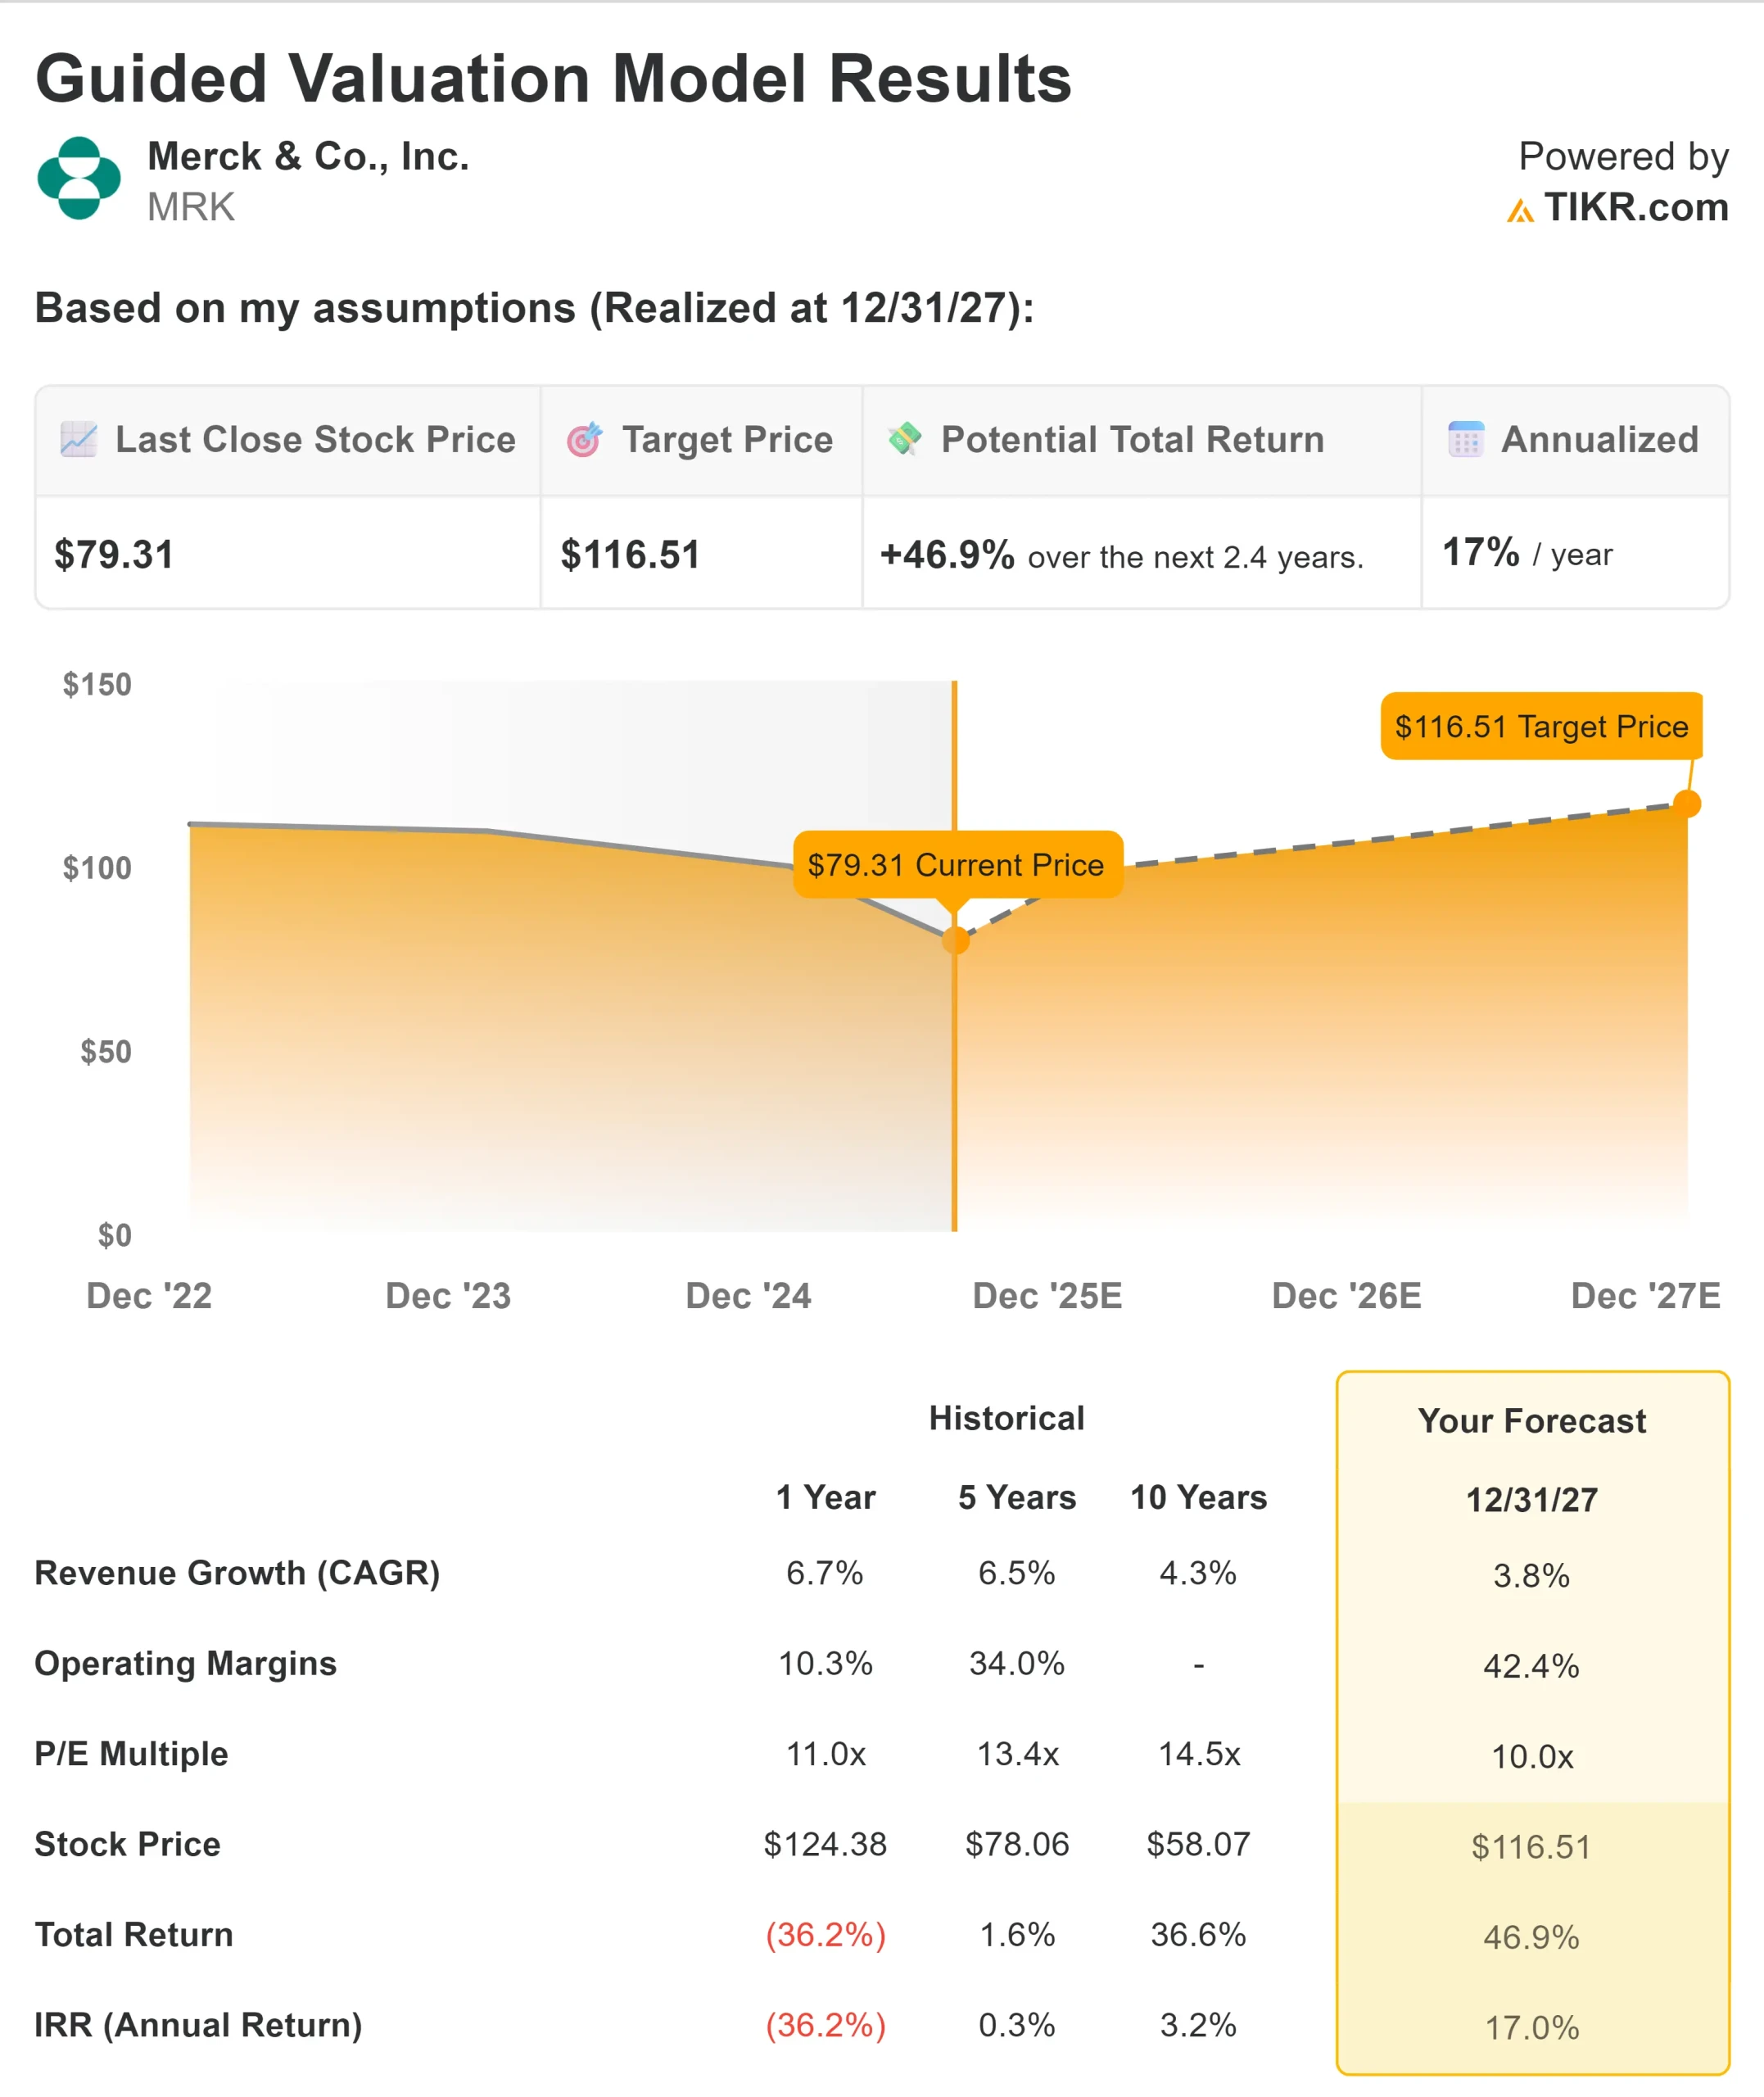
Task: Select the 5 Years historical column header
Action: point(1017,1497)
